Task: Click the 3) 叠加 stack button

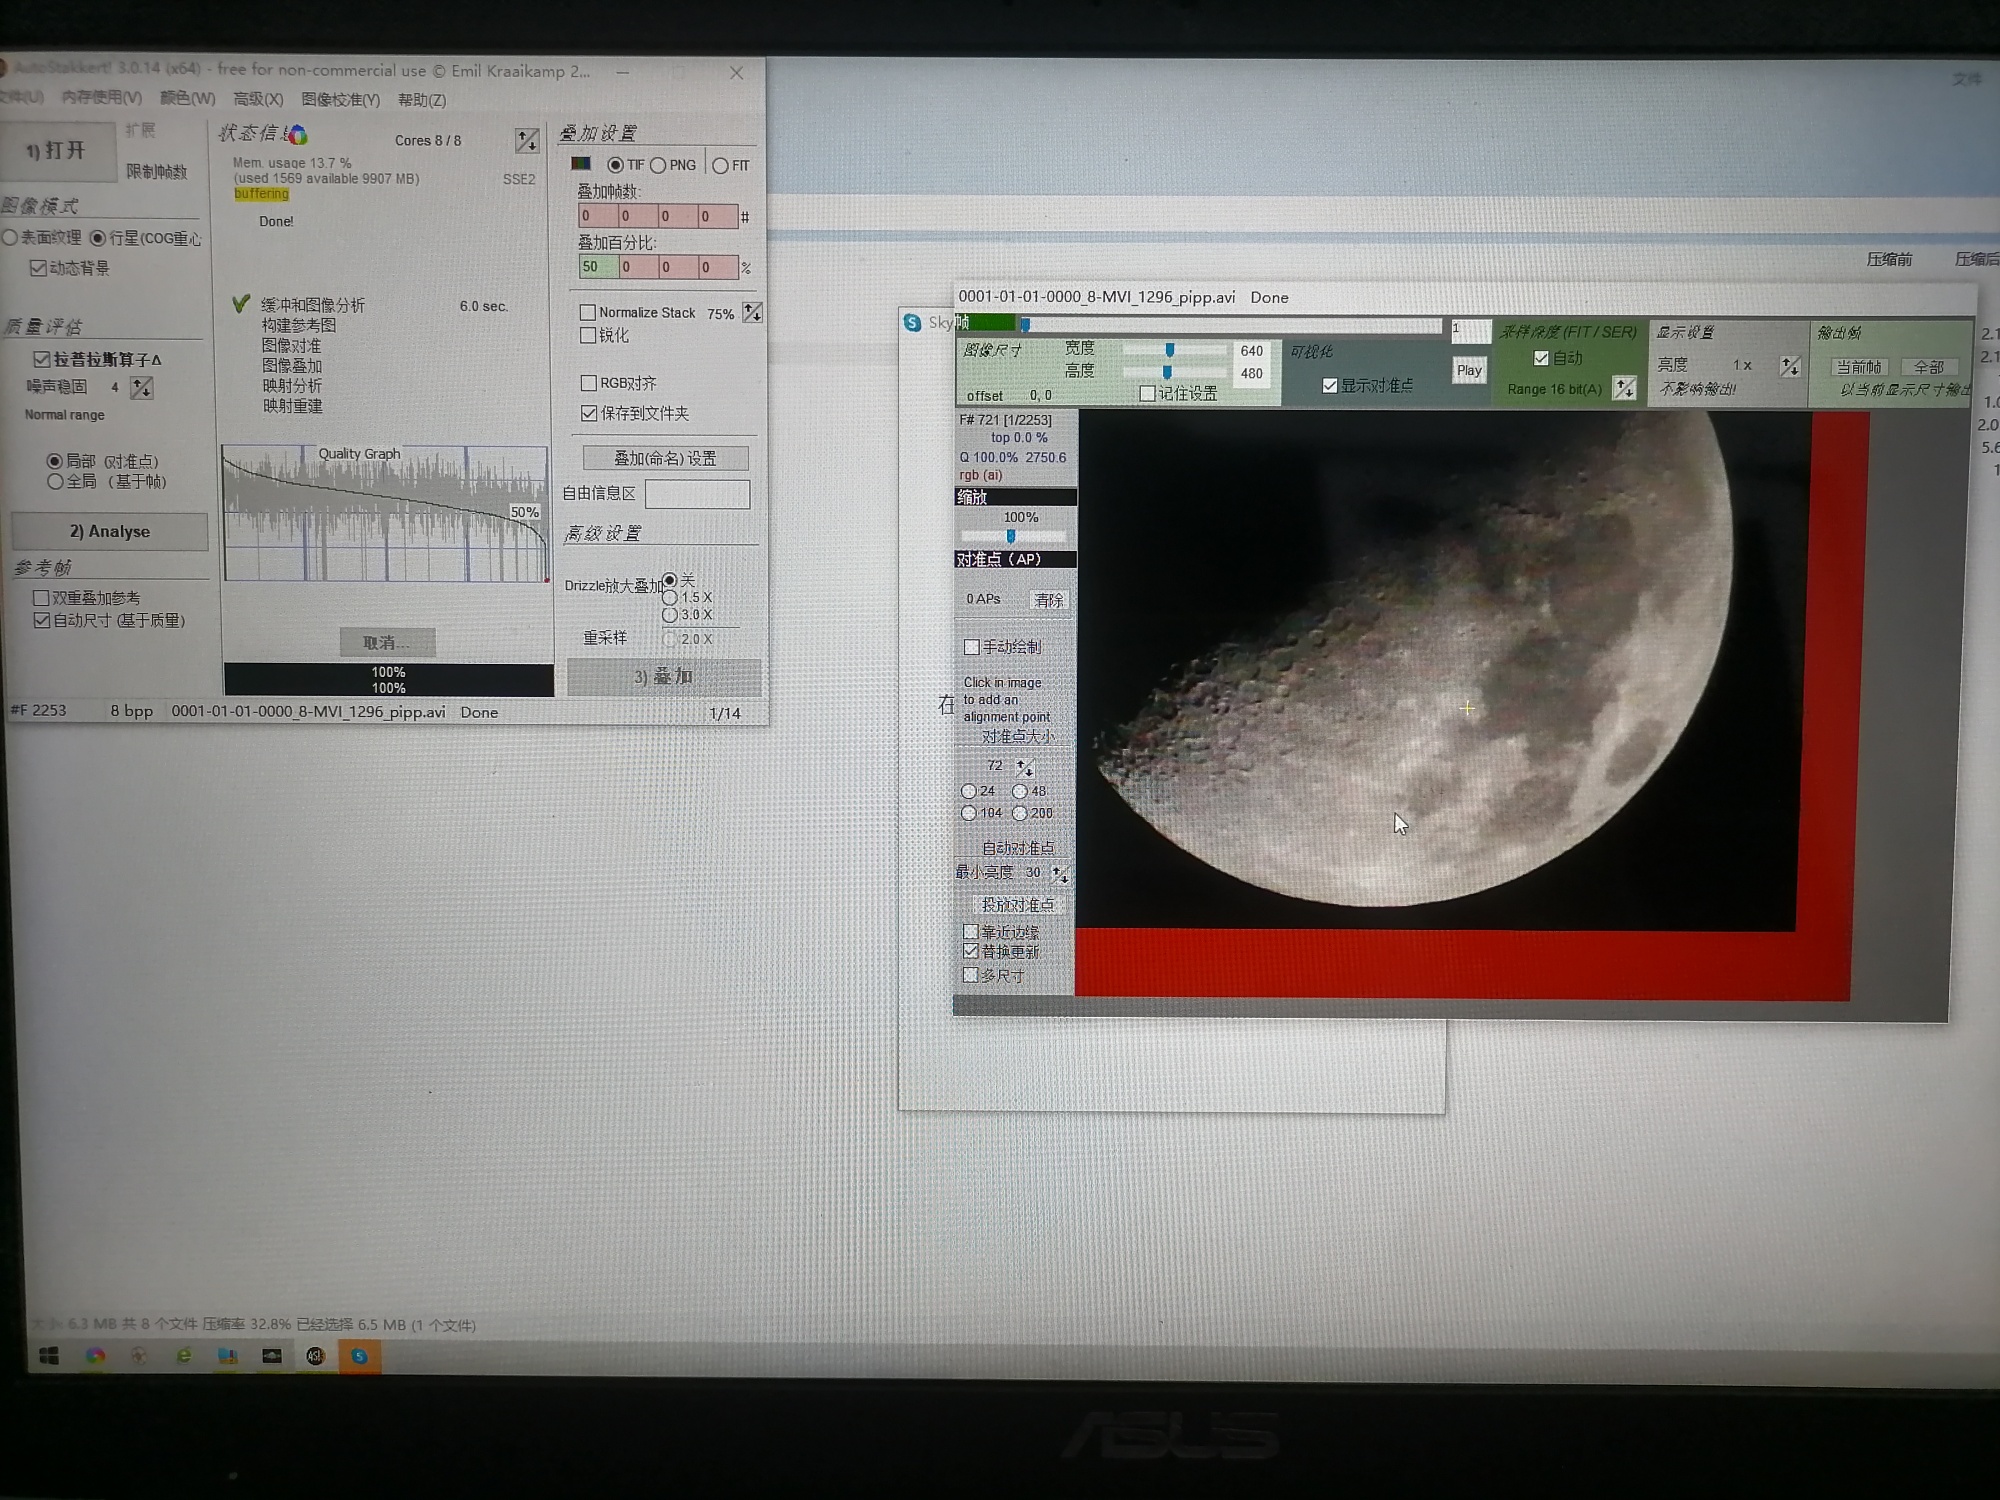Action: [x=664, y=677]
